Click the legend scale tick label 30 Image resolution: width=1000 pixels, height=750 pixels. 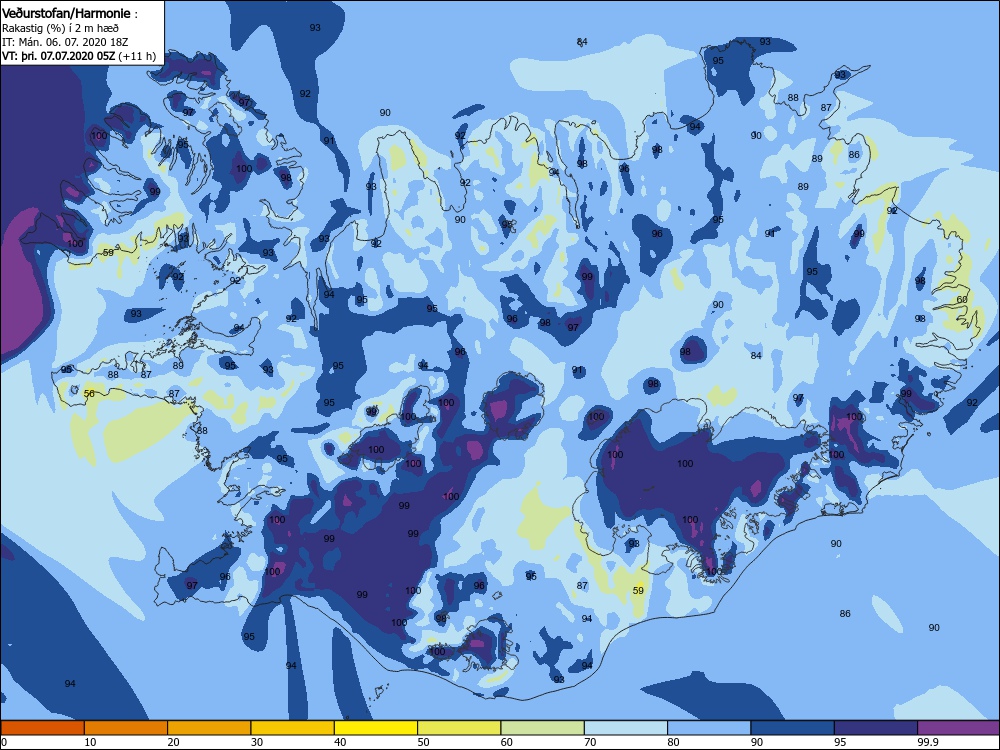pos(257,742)
